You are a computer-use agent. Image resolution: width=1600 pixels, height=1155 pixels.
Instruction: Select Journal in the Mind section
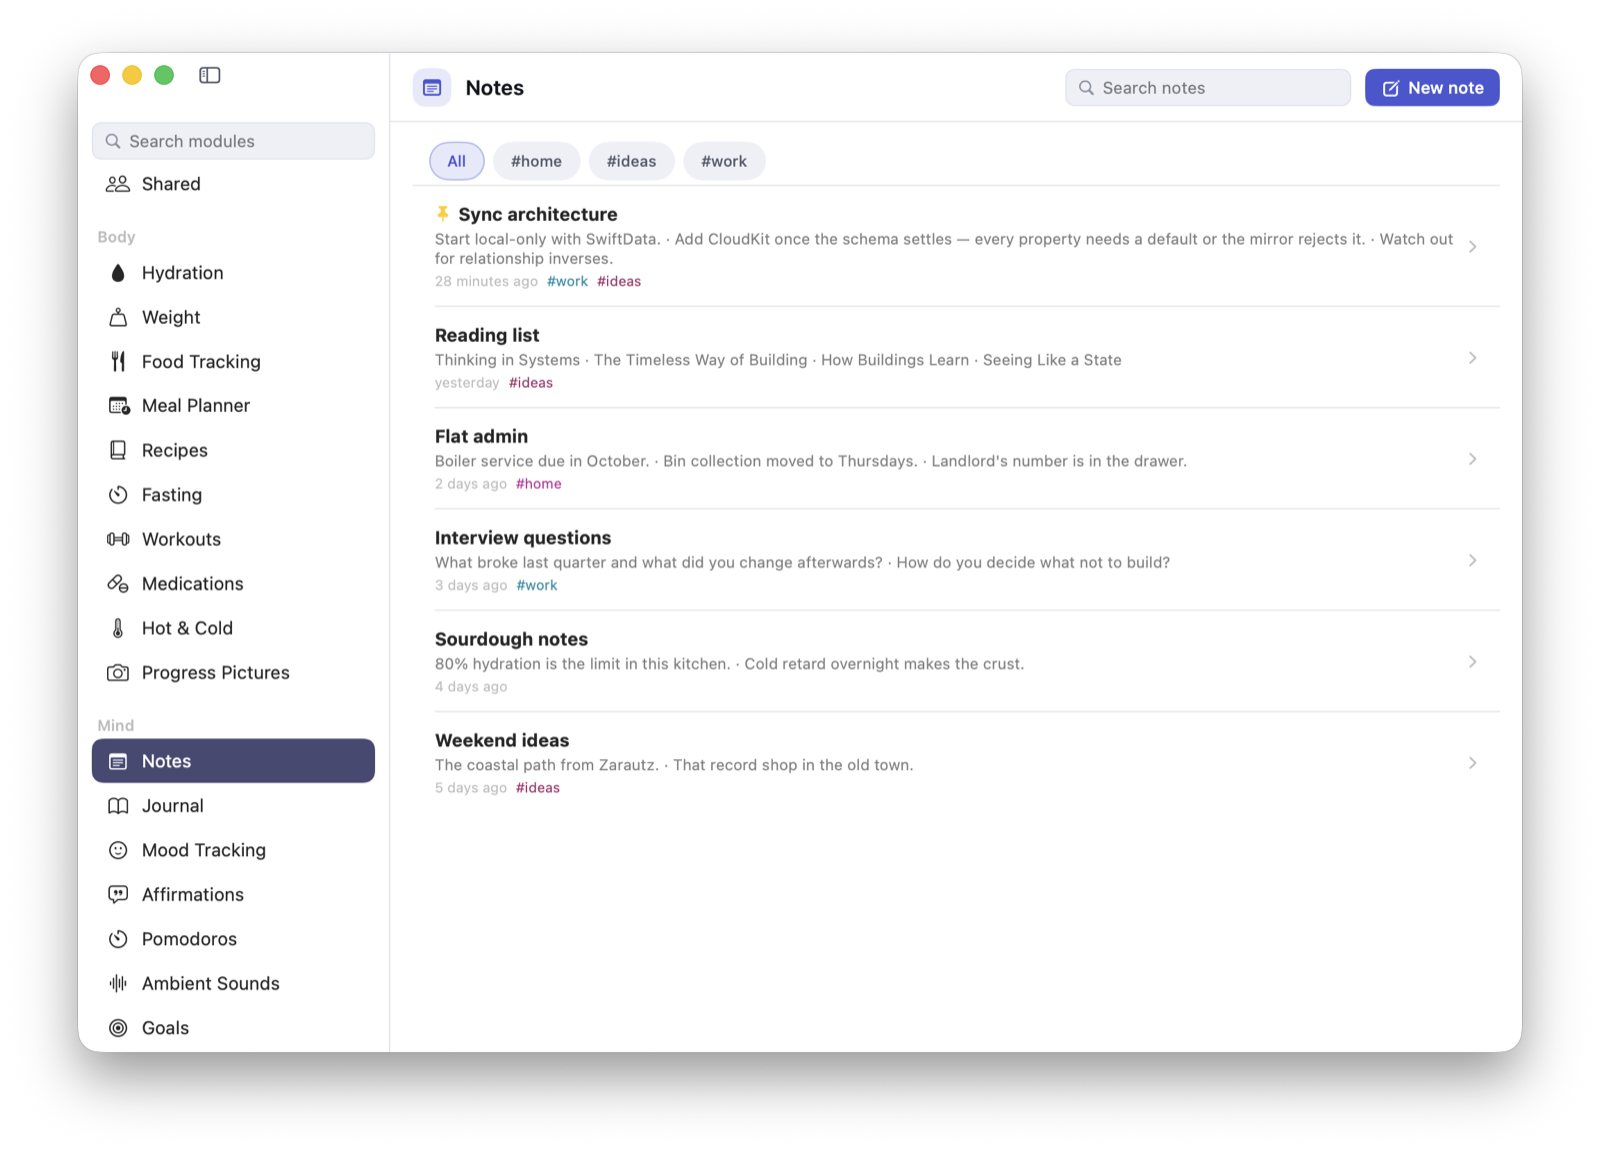pos(233,806)
